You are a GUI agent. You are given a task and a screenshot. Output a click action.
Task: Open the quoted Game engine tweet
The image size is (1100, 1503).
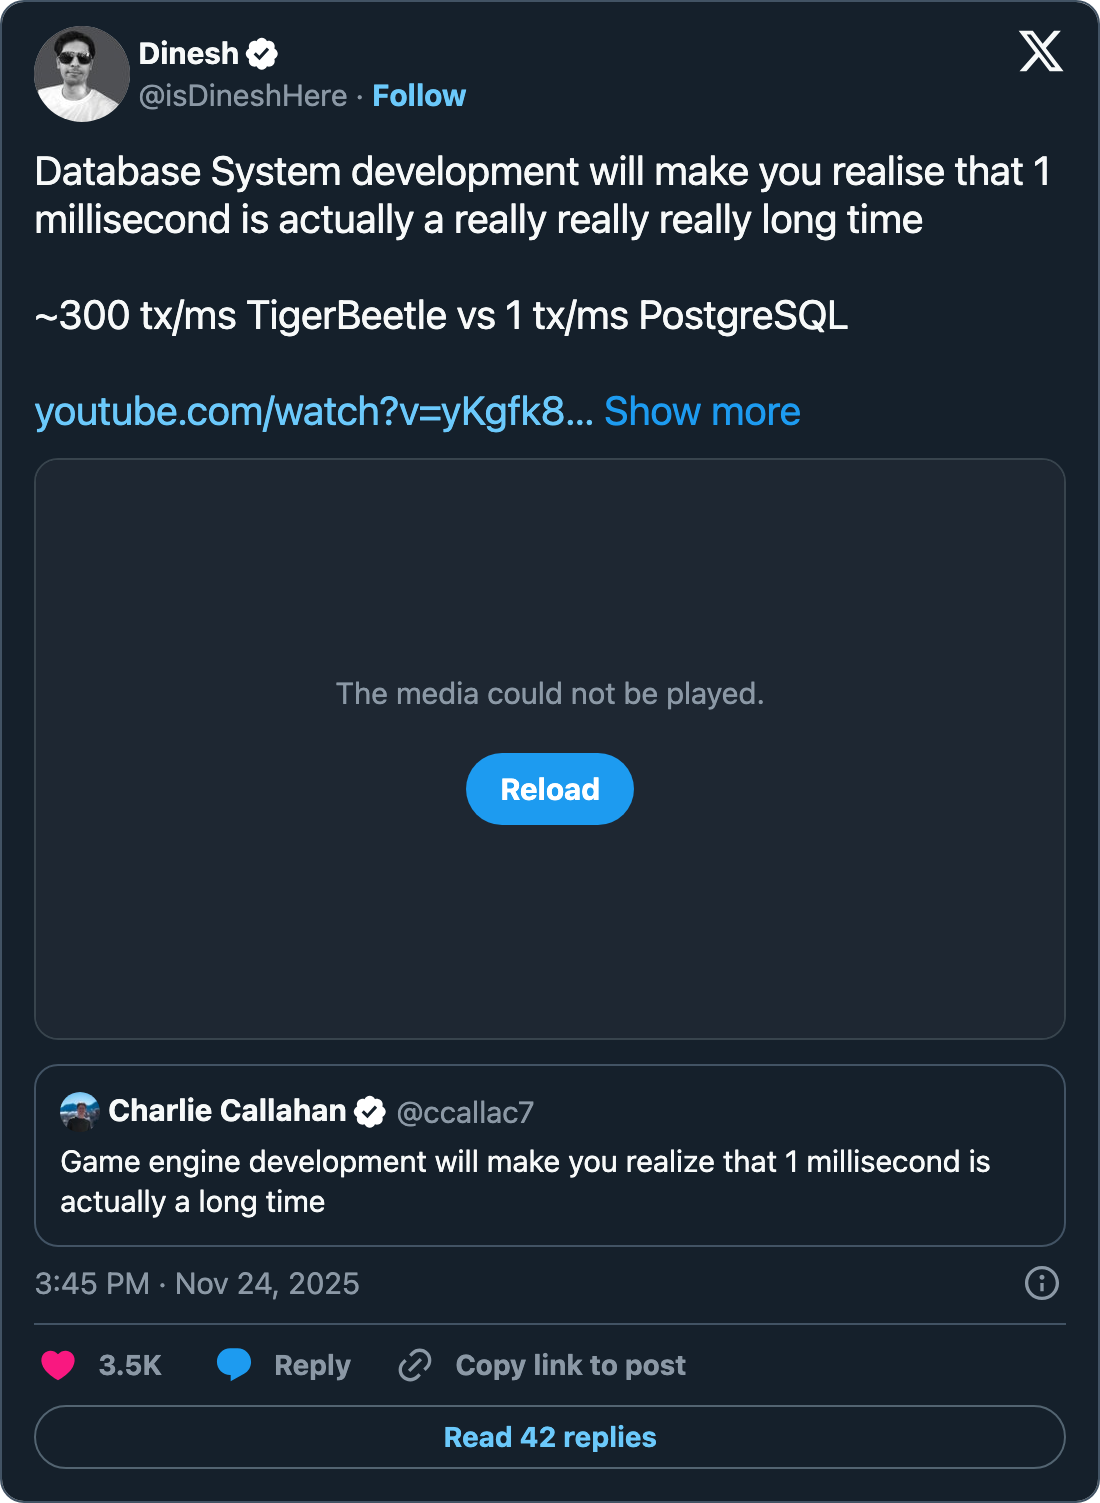[525, 1181]
